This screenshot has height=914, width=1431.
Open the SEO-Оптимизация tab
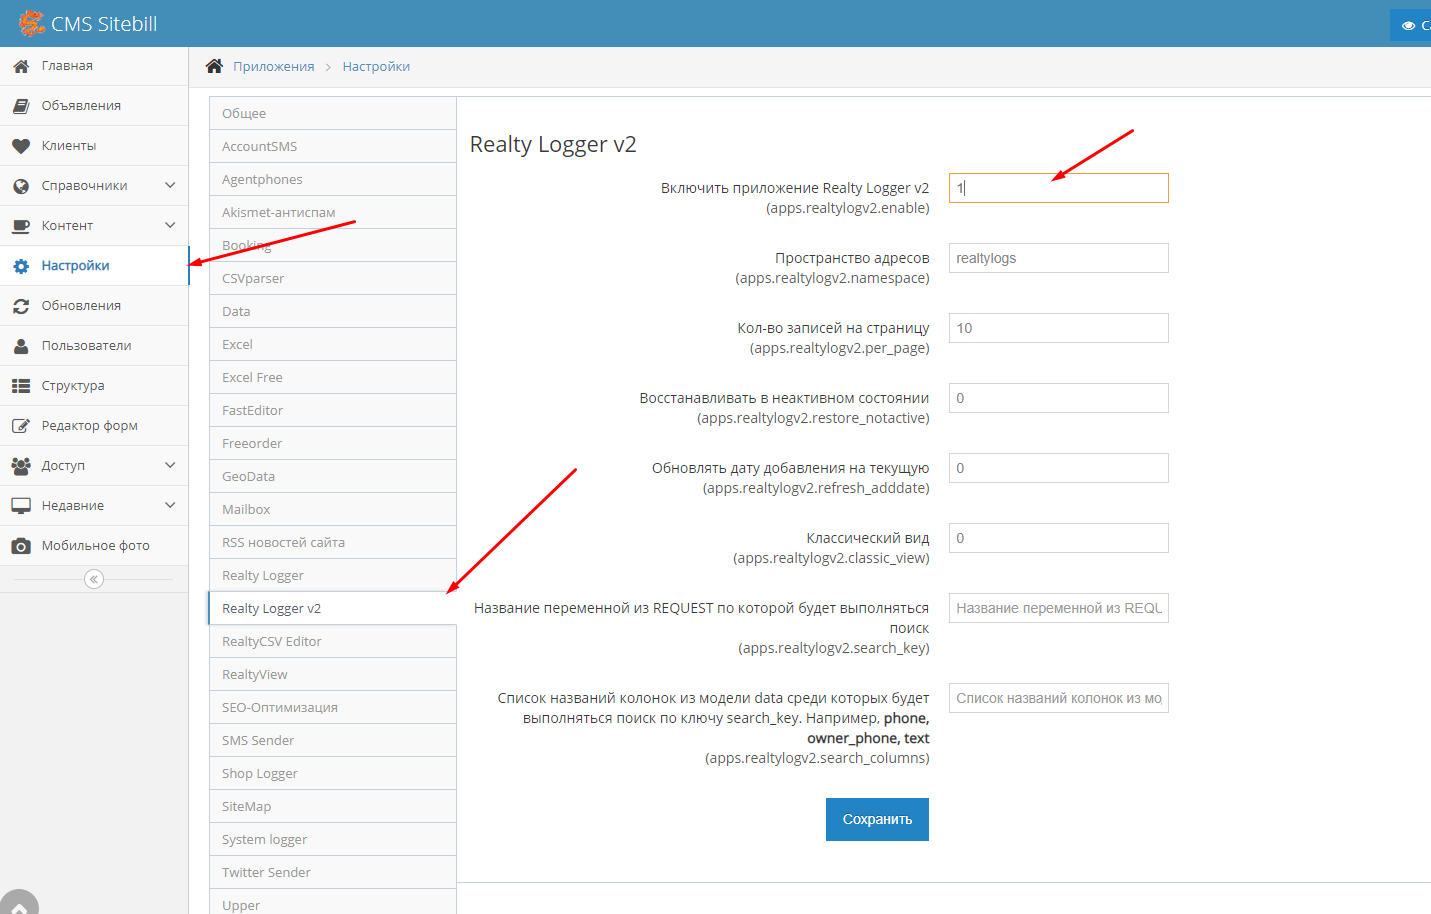(333, 707)
